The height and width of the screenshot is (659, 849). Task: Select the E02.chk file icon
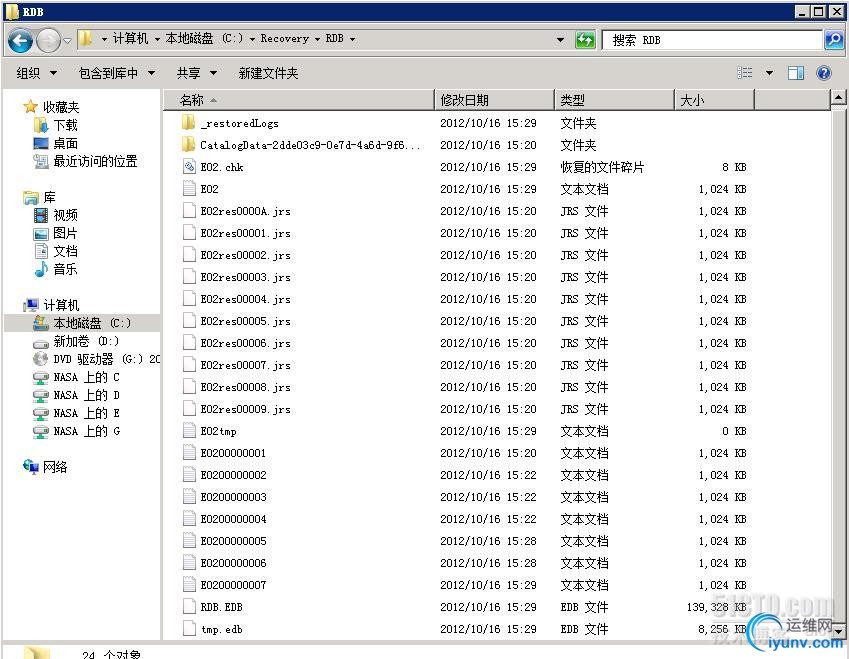189,167
